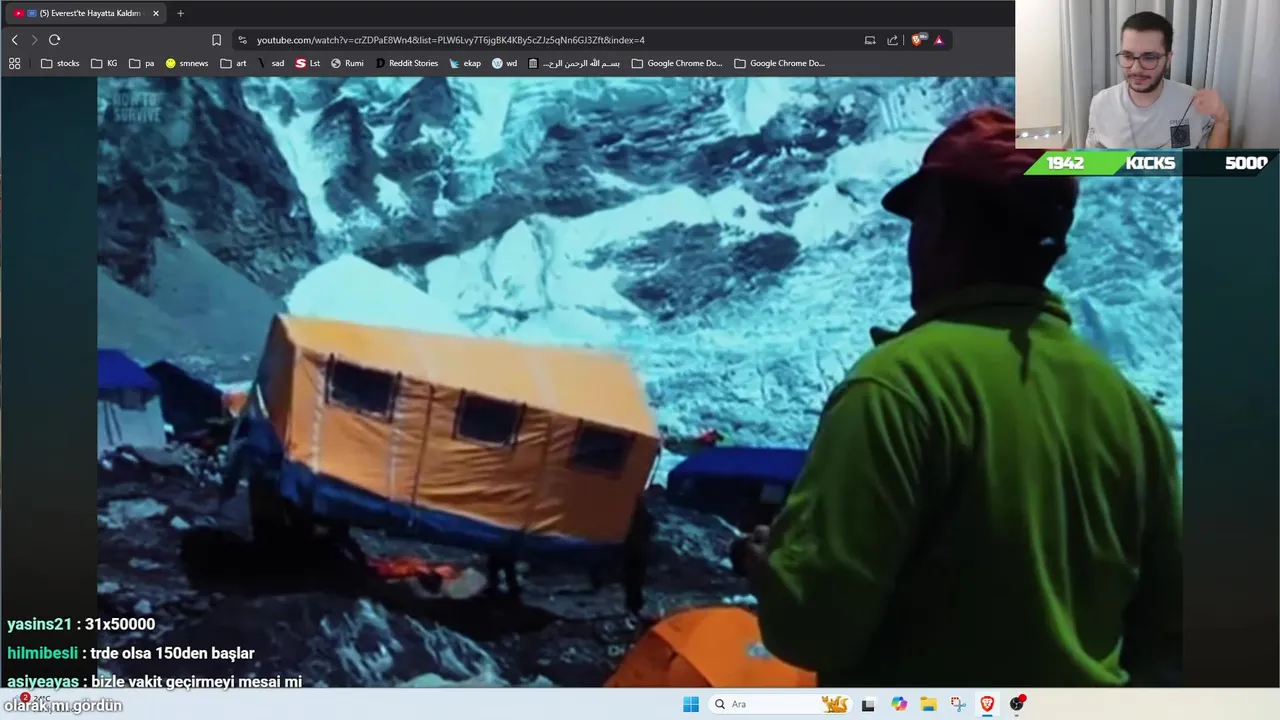Viewport: 1280px width, 720px height.
Task: Open the art bookmark folder
Action: pos(233,63)
